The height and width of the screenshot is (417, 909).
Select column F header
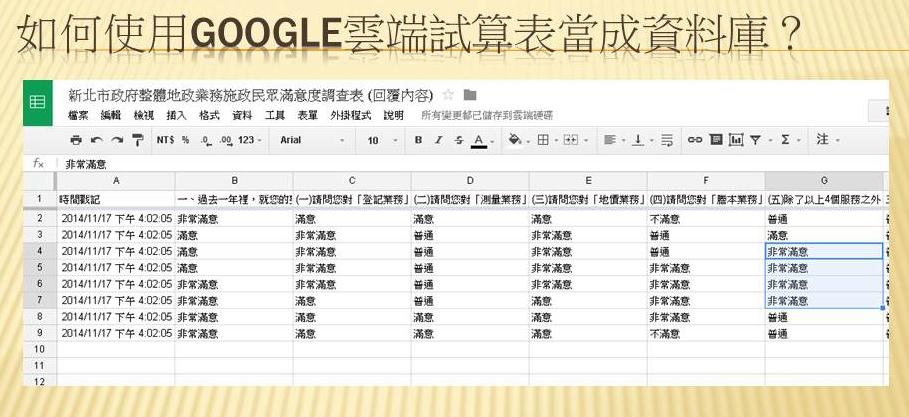[x=706, y=180]
